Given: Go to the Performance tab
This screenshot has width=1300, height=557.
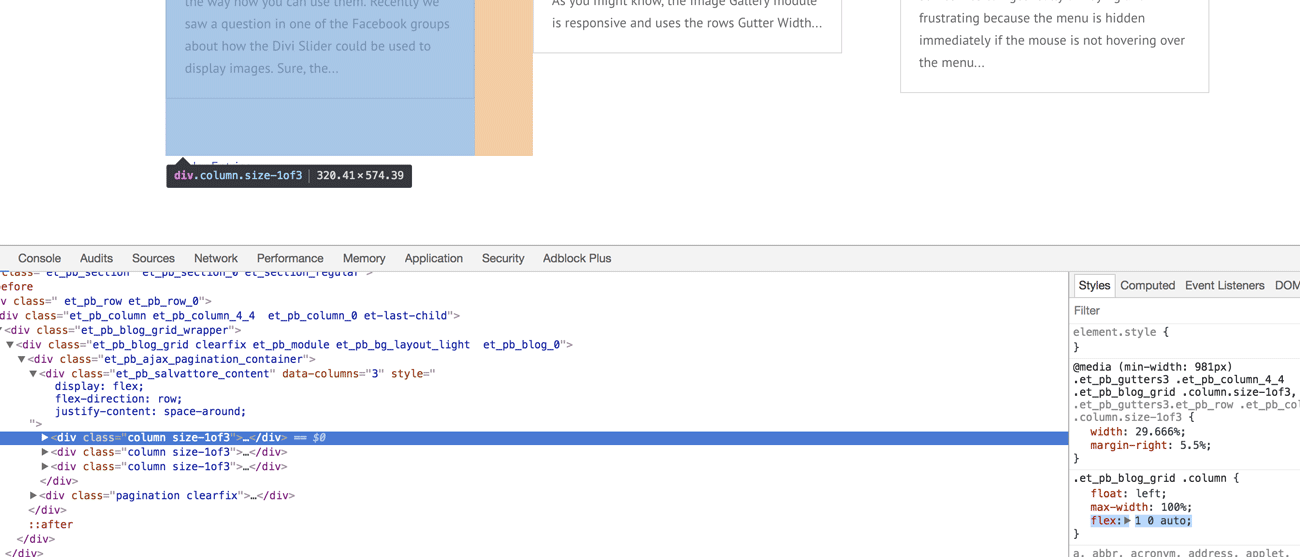Looking at the screenshot, I should 290,258.
